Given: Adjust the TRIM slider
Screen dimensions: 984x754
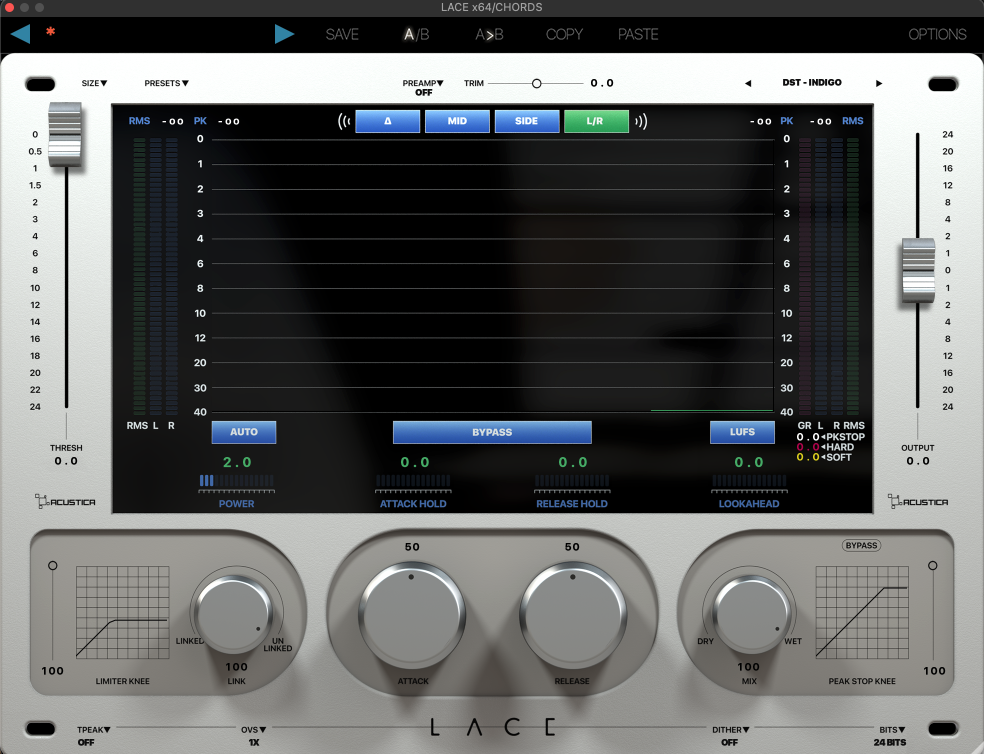Looking at the screenshot, I should point(536,83).
